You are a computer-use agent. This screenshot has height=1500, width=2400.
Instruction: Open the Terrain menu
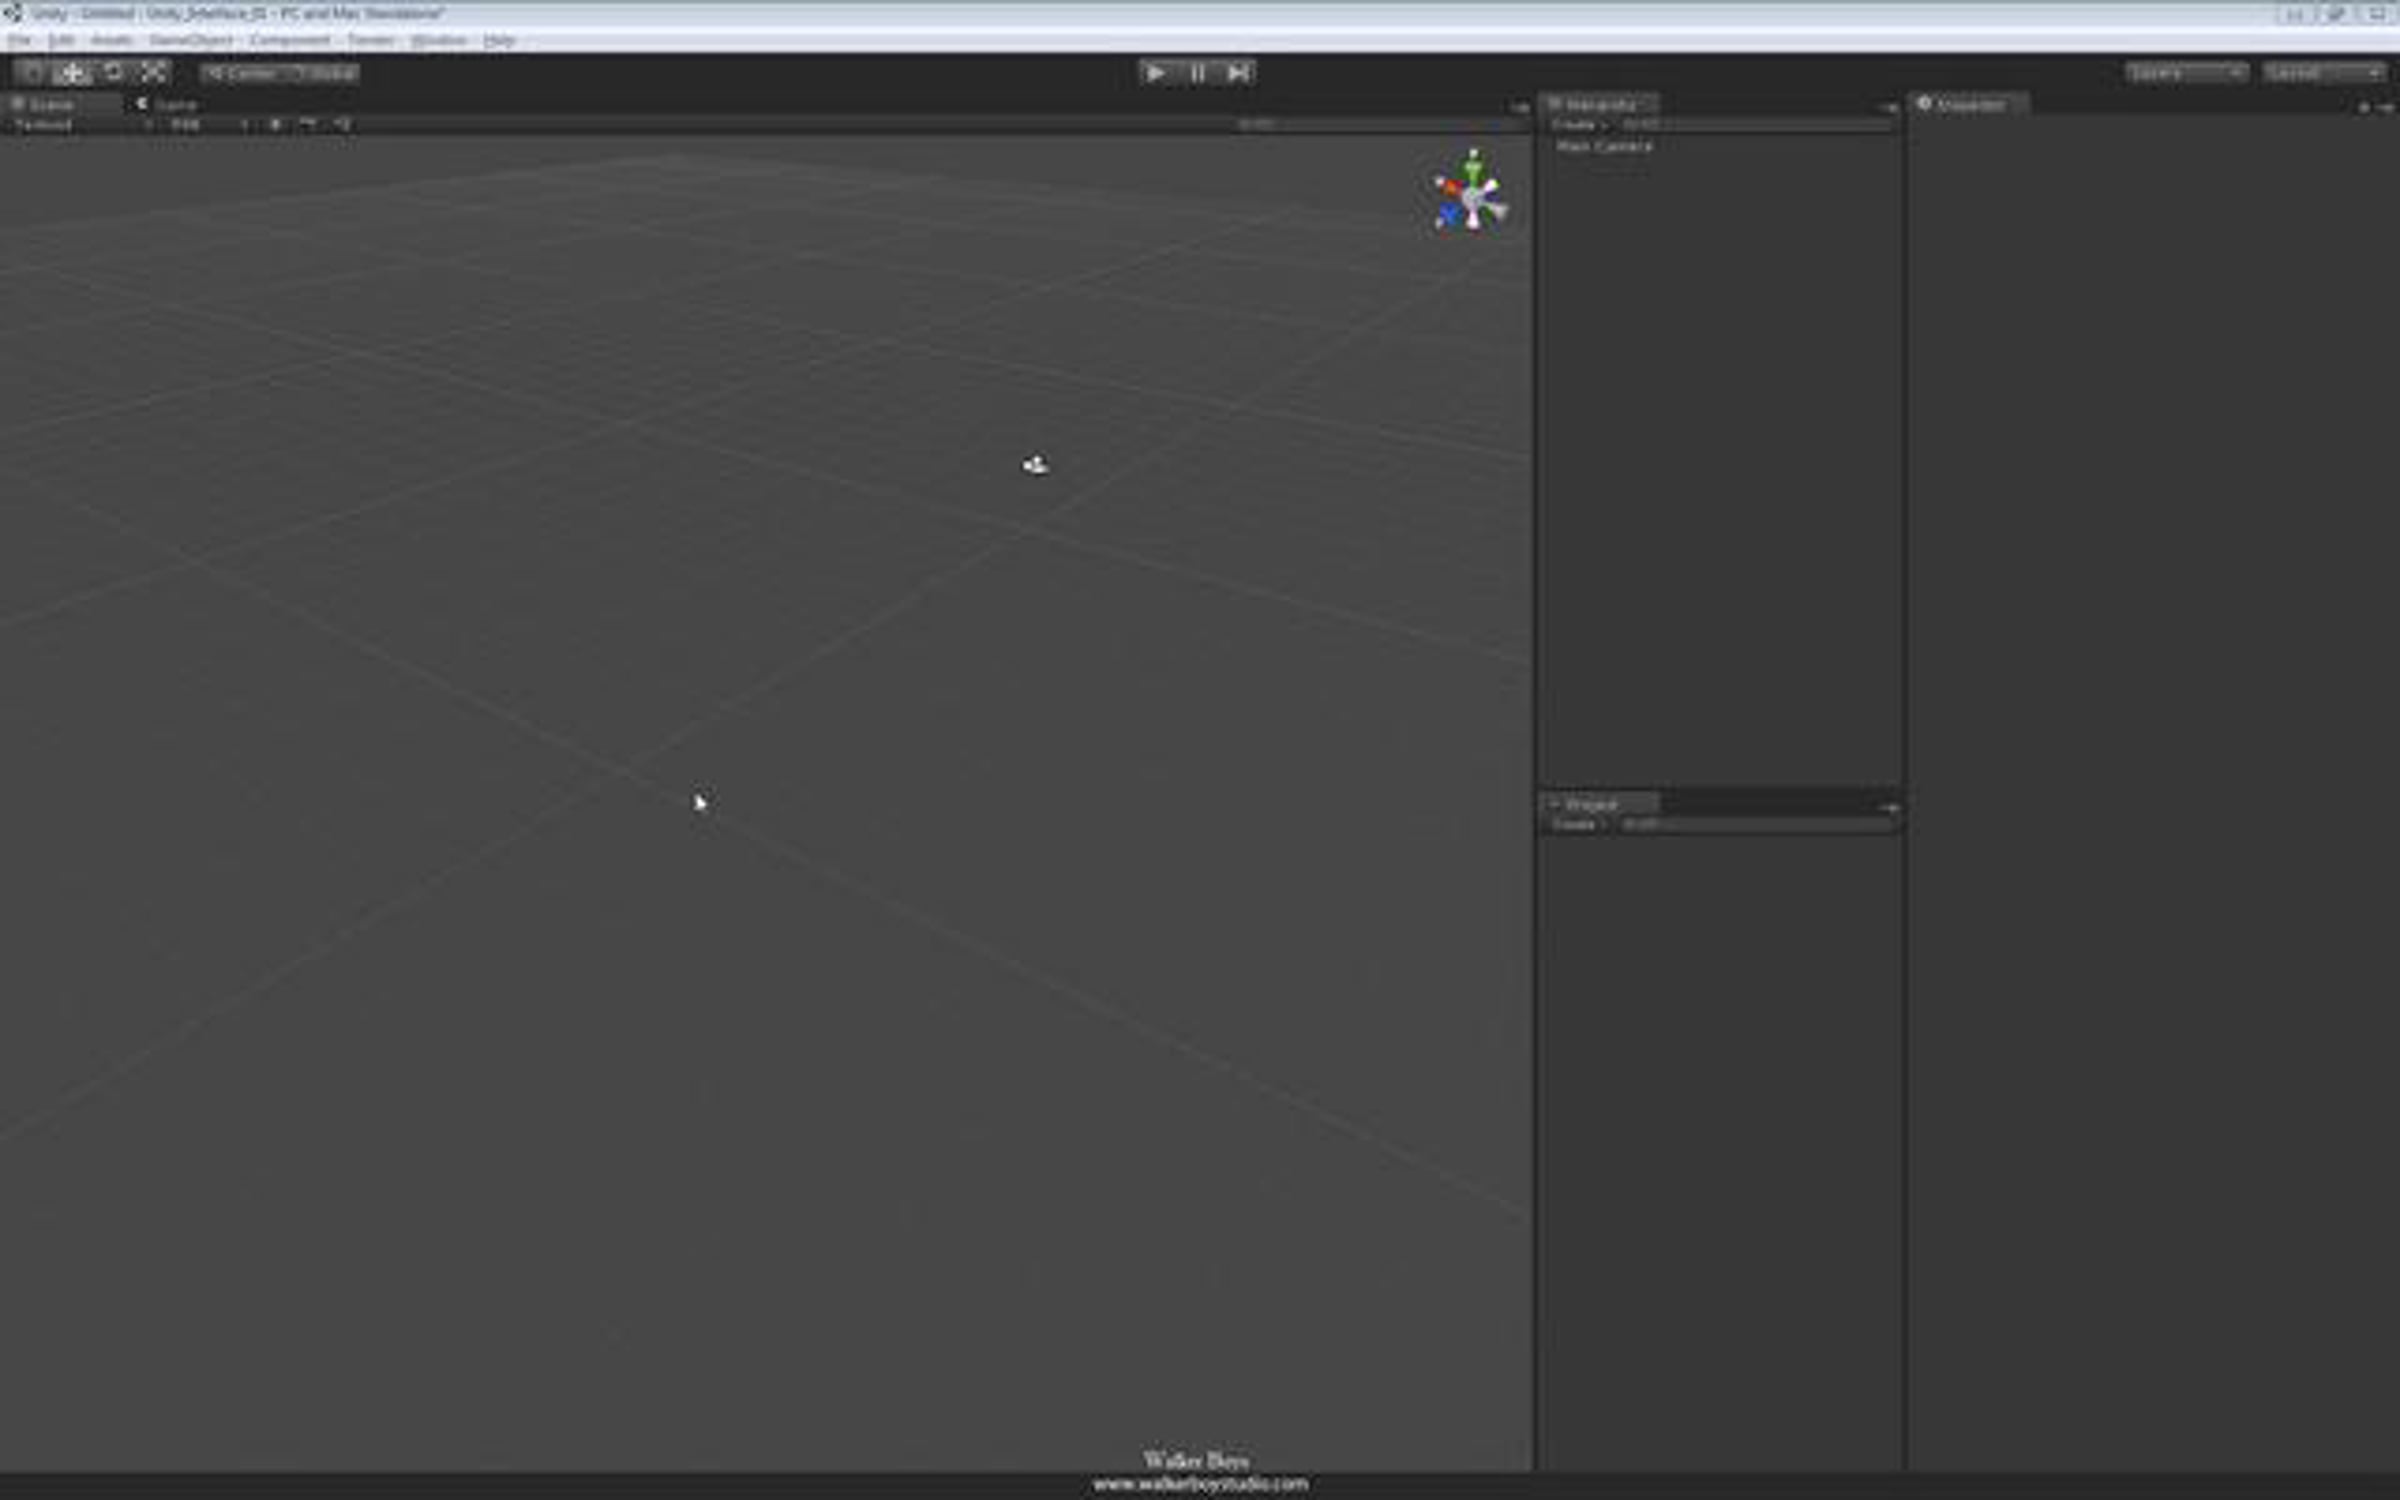pyautogui.click(x=371, y=41)
